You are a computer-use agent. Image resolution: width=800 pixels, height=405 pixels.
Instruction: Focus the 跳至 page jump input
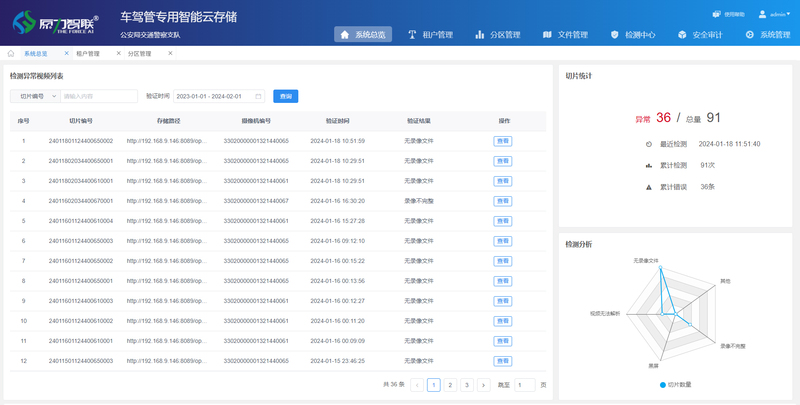pos(525,385)
